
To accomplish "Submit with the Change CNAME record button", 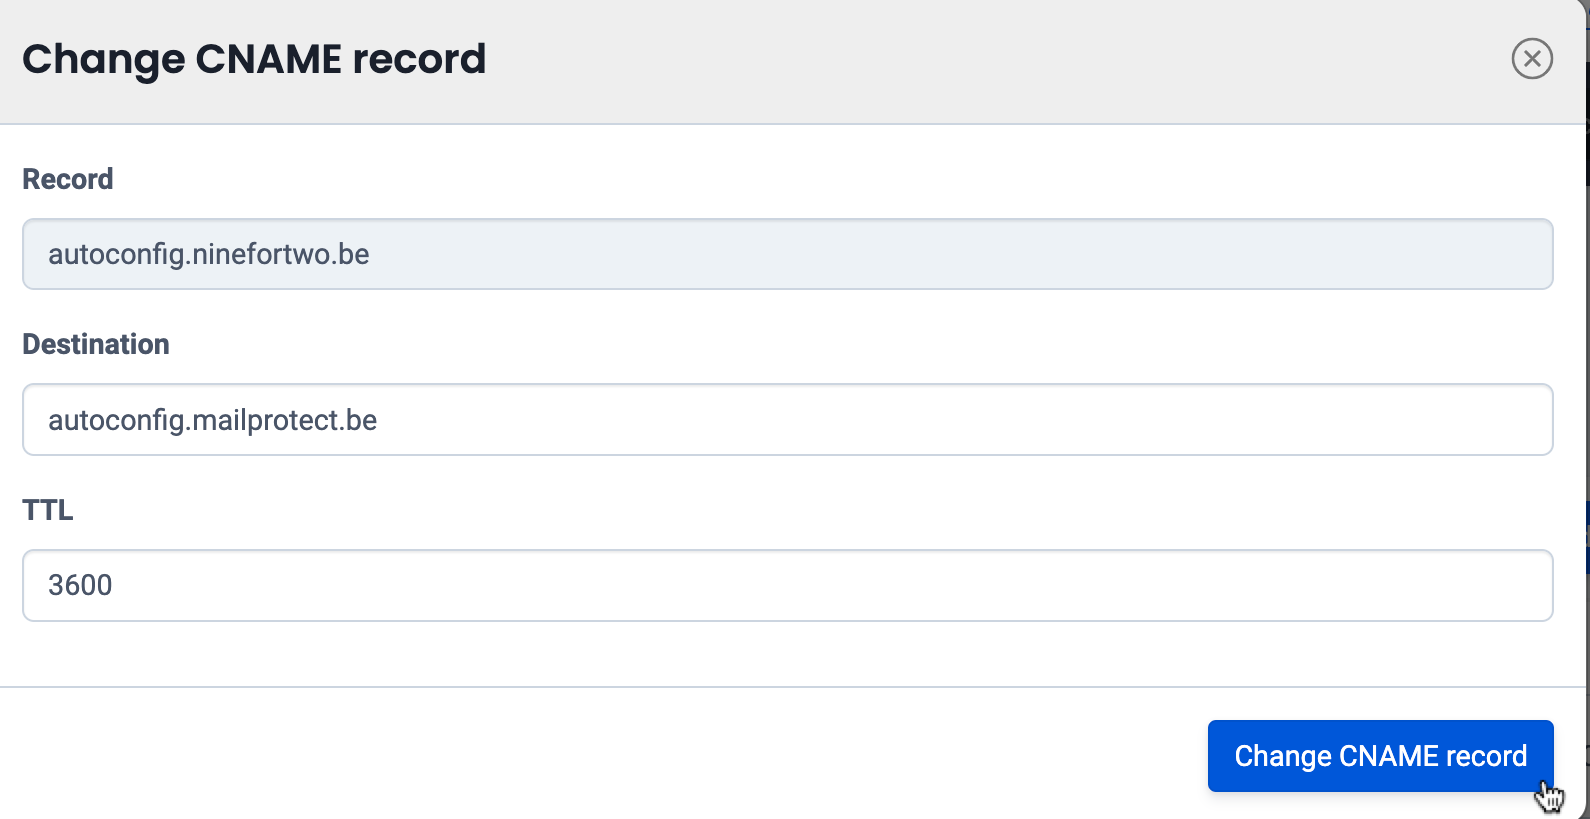I will (1379, 756).
